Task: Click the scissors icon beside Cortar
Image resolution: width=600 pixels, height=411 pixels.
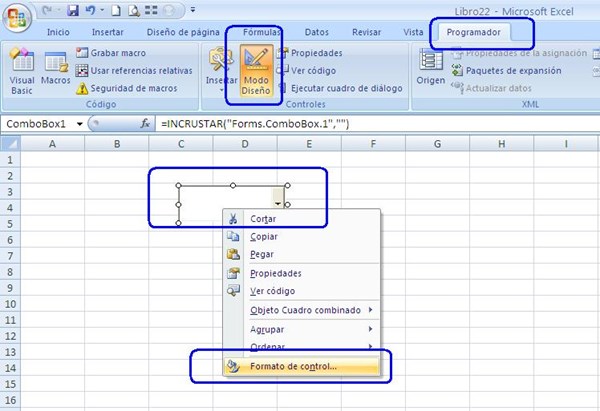Action: [x=233, y=219]
